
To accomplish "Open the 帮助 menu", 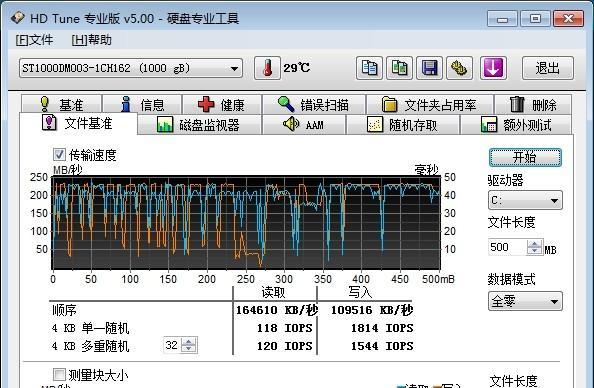I will tap(92, 40).
